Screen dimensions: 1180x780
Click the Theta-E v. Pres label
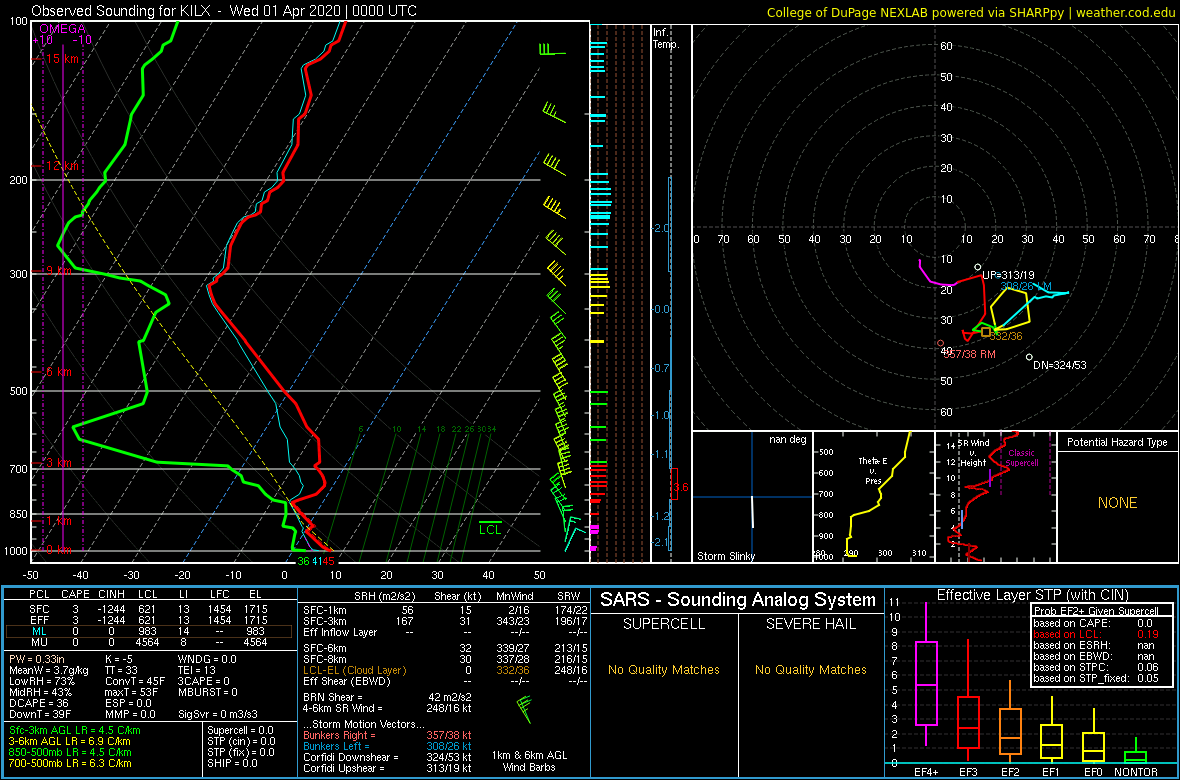[874, 471]
